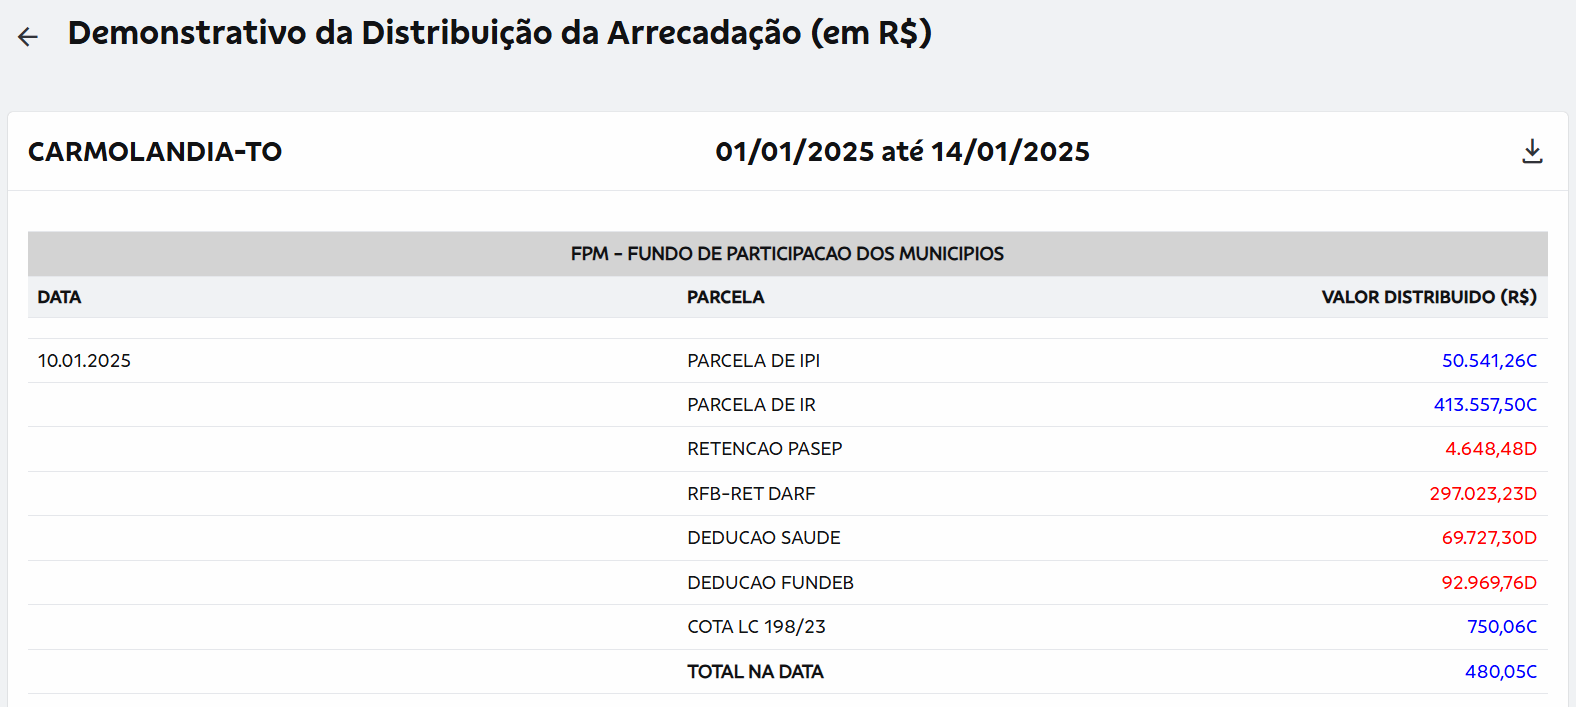Select the date cell 10.01.2025

click(x=84, y=361)
